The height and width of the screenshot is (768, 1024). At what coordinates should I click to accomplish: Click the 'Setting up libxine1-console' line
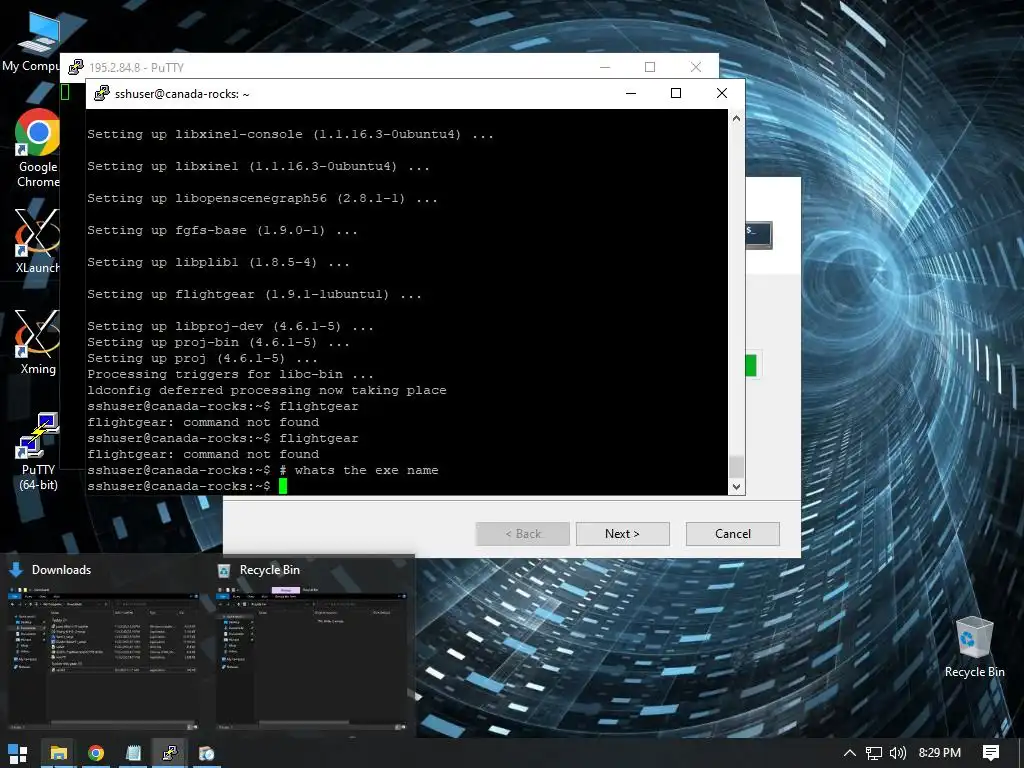(x=291, y=135)
